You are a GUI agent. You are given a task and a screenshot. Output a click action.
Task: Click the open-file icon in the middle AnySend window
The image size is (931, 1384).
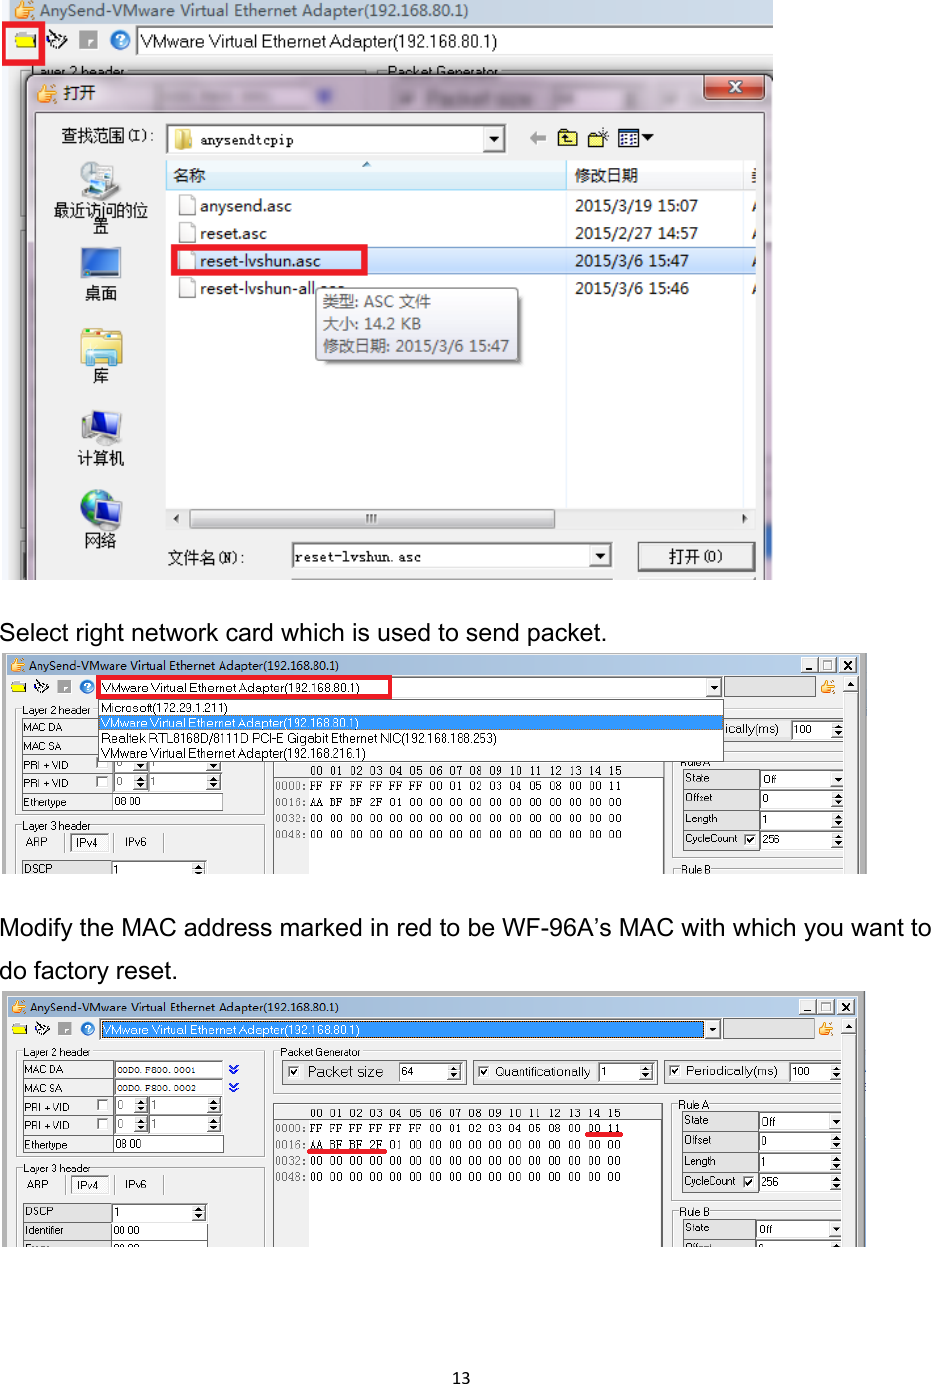click(19, 687)
